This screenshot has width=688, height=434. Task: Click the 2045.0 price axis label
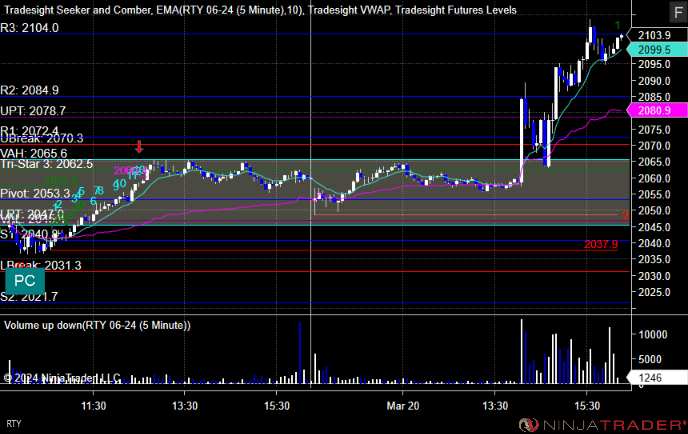tap(654, 227)
